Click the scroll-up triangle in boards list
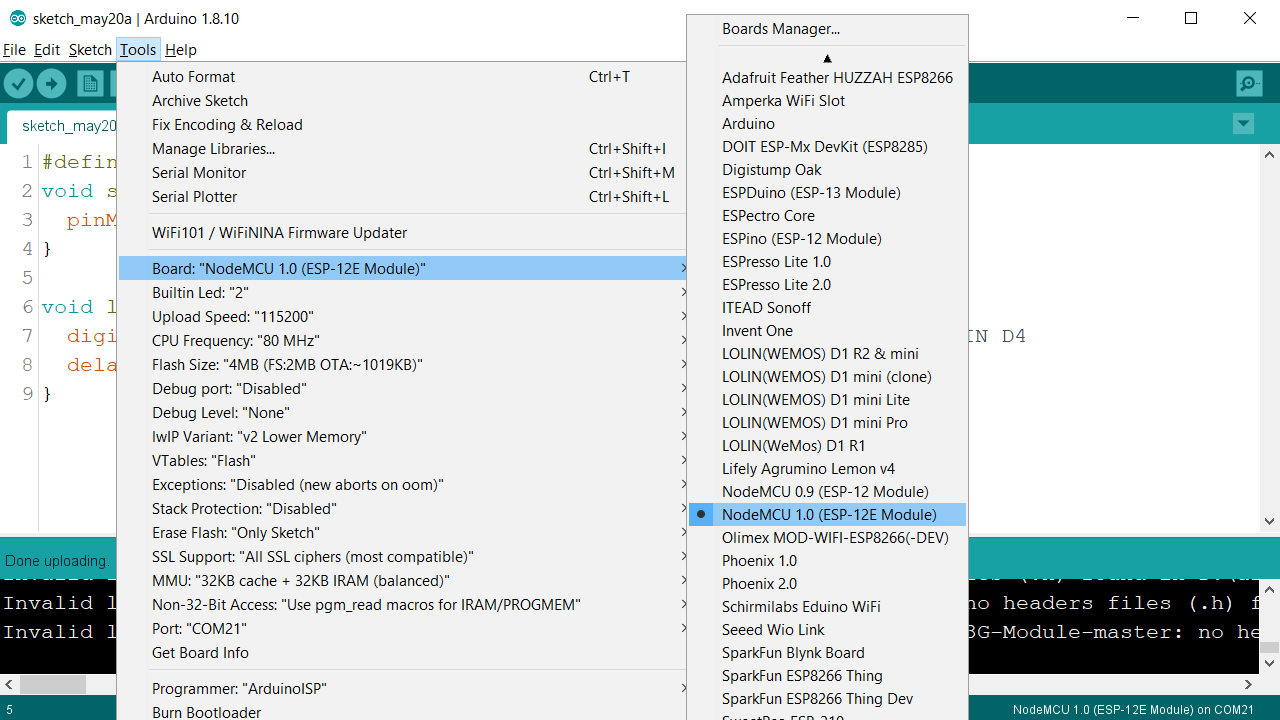The height and width of the screenshot is (720, 1280). (827, 58)
